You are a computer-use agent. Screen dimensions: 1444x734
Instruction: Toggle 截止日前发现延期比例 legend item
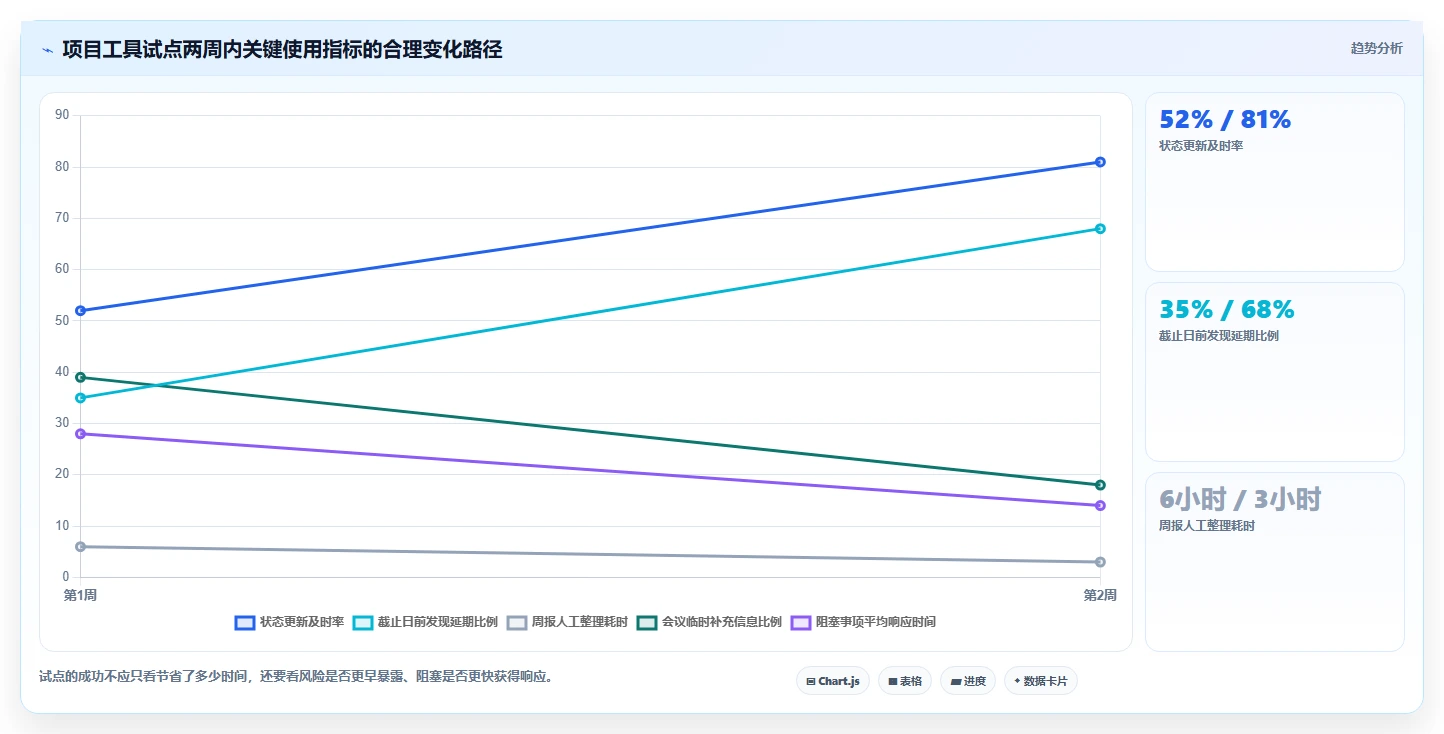coord(425,622)
